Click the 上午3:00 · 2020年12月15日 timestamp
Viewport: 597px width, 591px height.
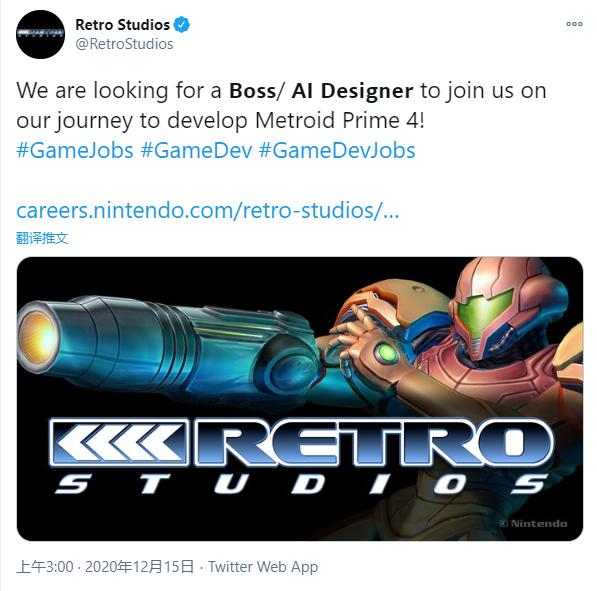105,567
